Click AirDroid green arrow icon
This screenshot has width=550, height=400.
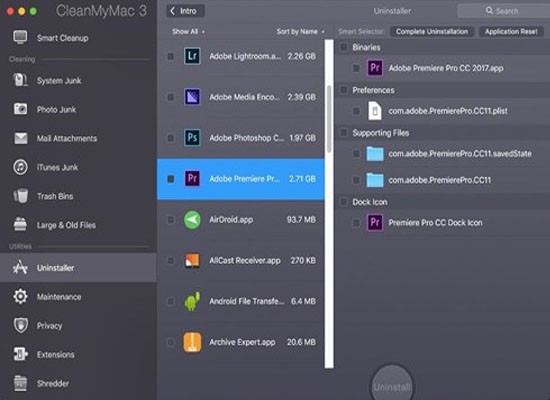(192, 220)
